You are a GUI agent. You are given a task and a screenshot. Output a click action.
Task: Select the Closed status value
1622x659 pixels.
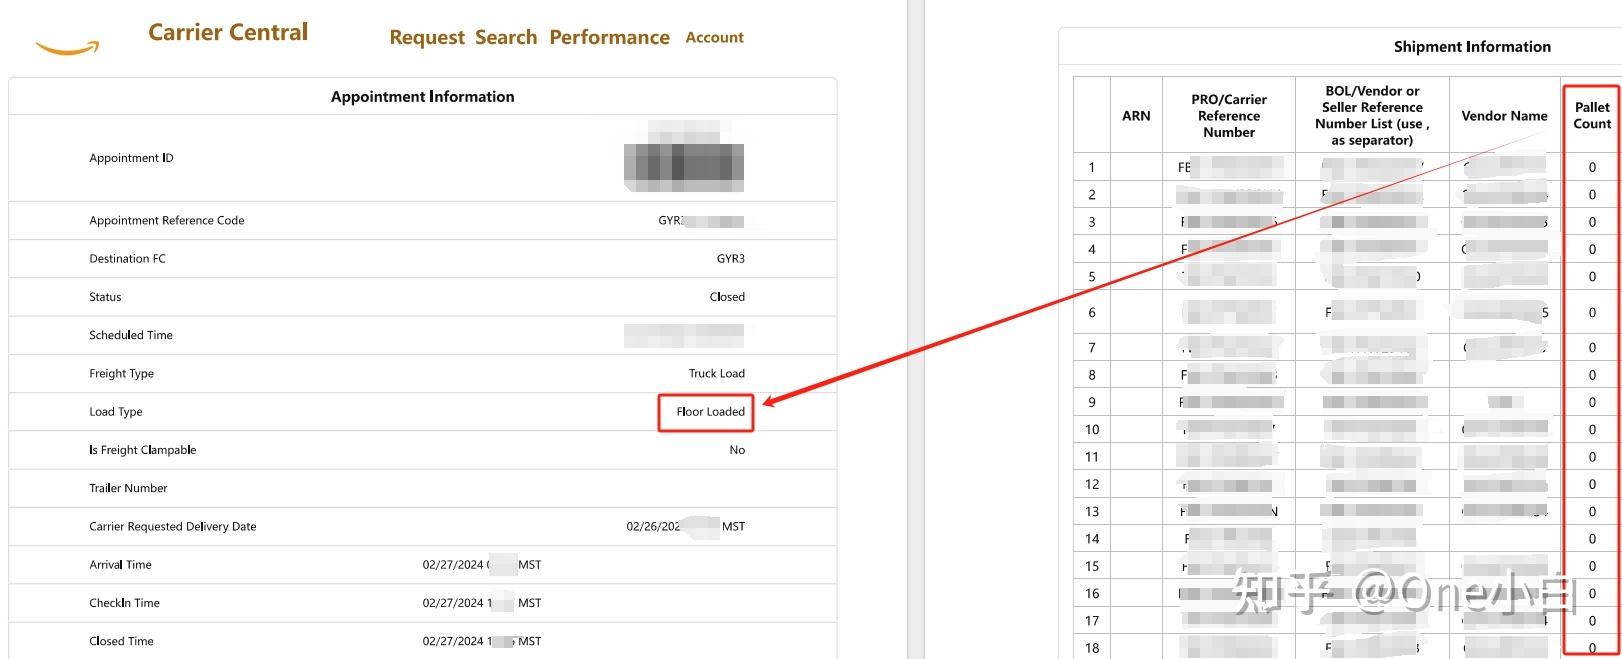(727, 297)
